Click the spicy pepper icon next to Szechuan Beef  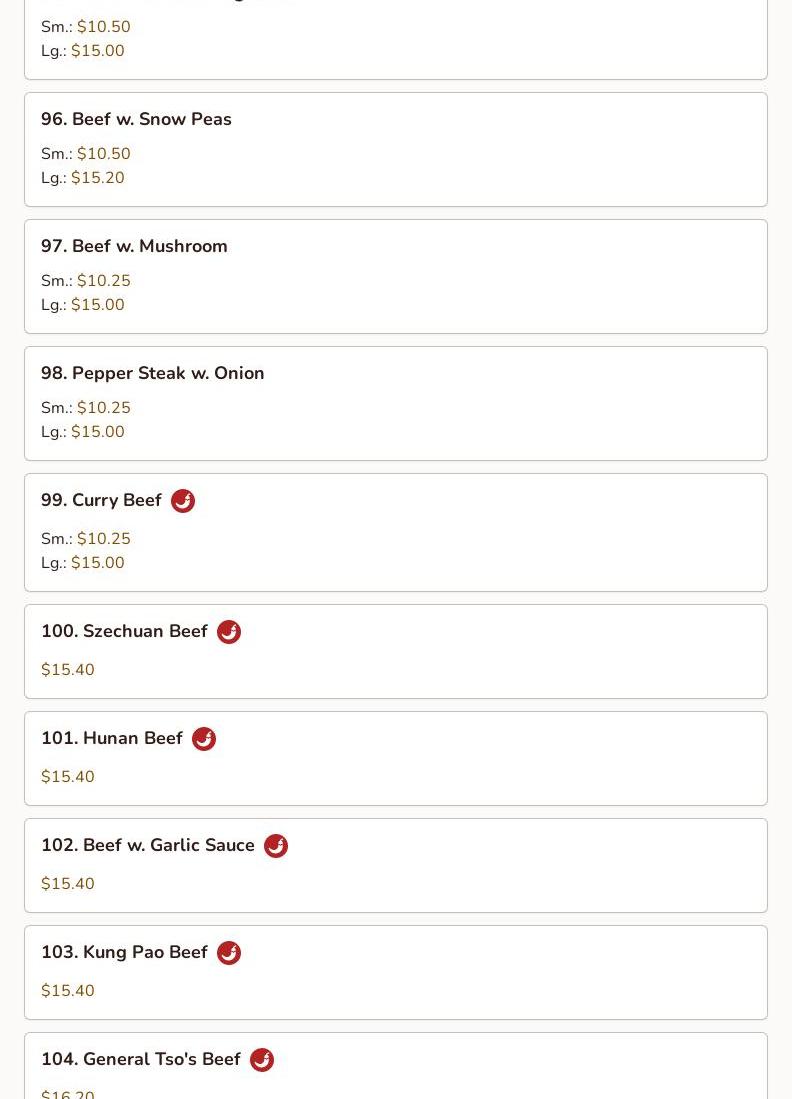click(x=228, y=632)
